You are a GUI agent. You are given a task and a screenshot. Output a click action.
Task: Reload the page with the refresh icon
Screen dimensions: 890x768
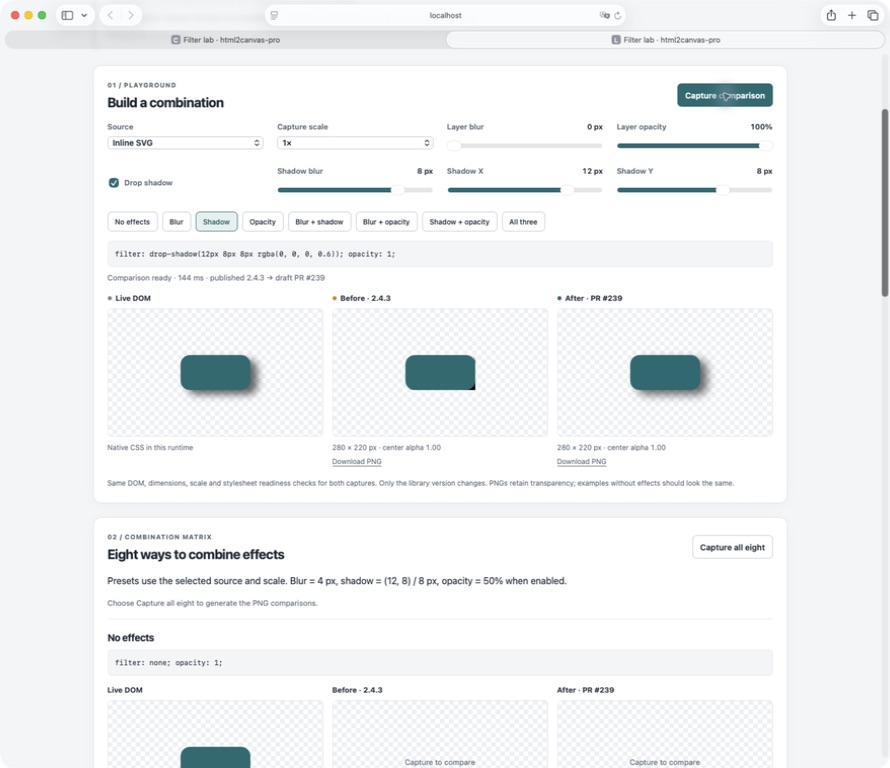[x=618, y=15]
